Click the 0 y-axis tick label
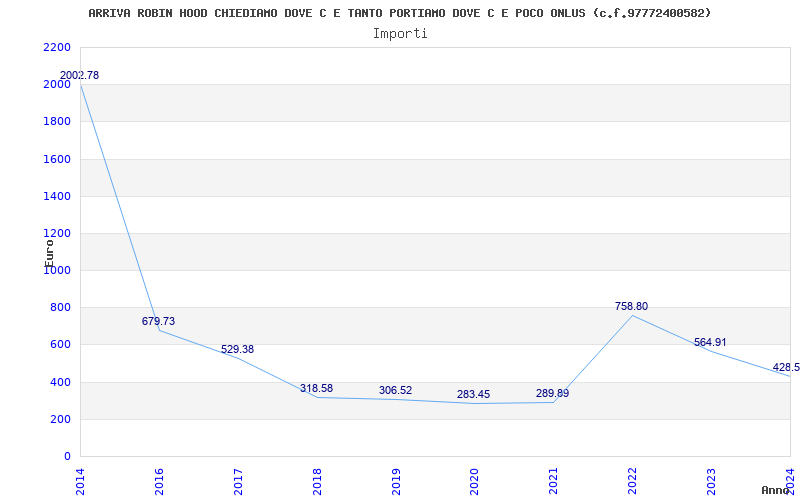Screen dimensions: 800x500 [67, 457]
